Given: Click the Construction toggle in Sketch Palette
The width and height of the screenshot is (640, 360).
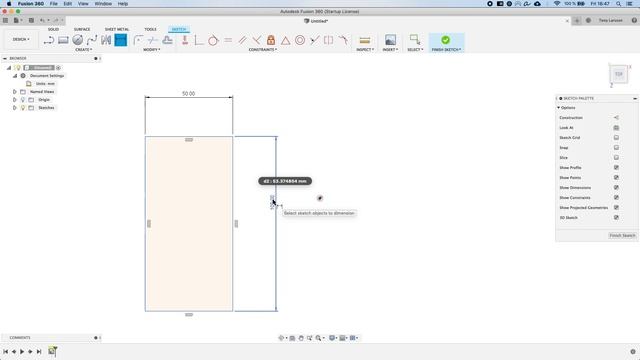Looking at the screenshot, I should click(x=616, y=118).
